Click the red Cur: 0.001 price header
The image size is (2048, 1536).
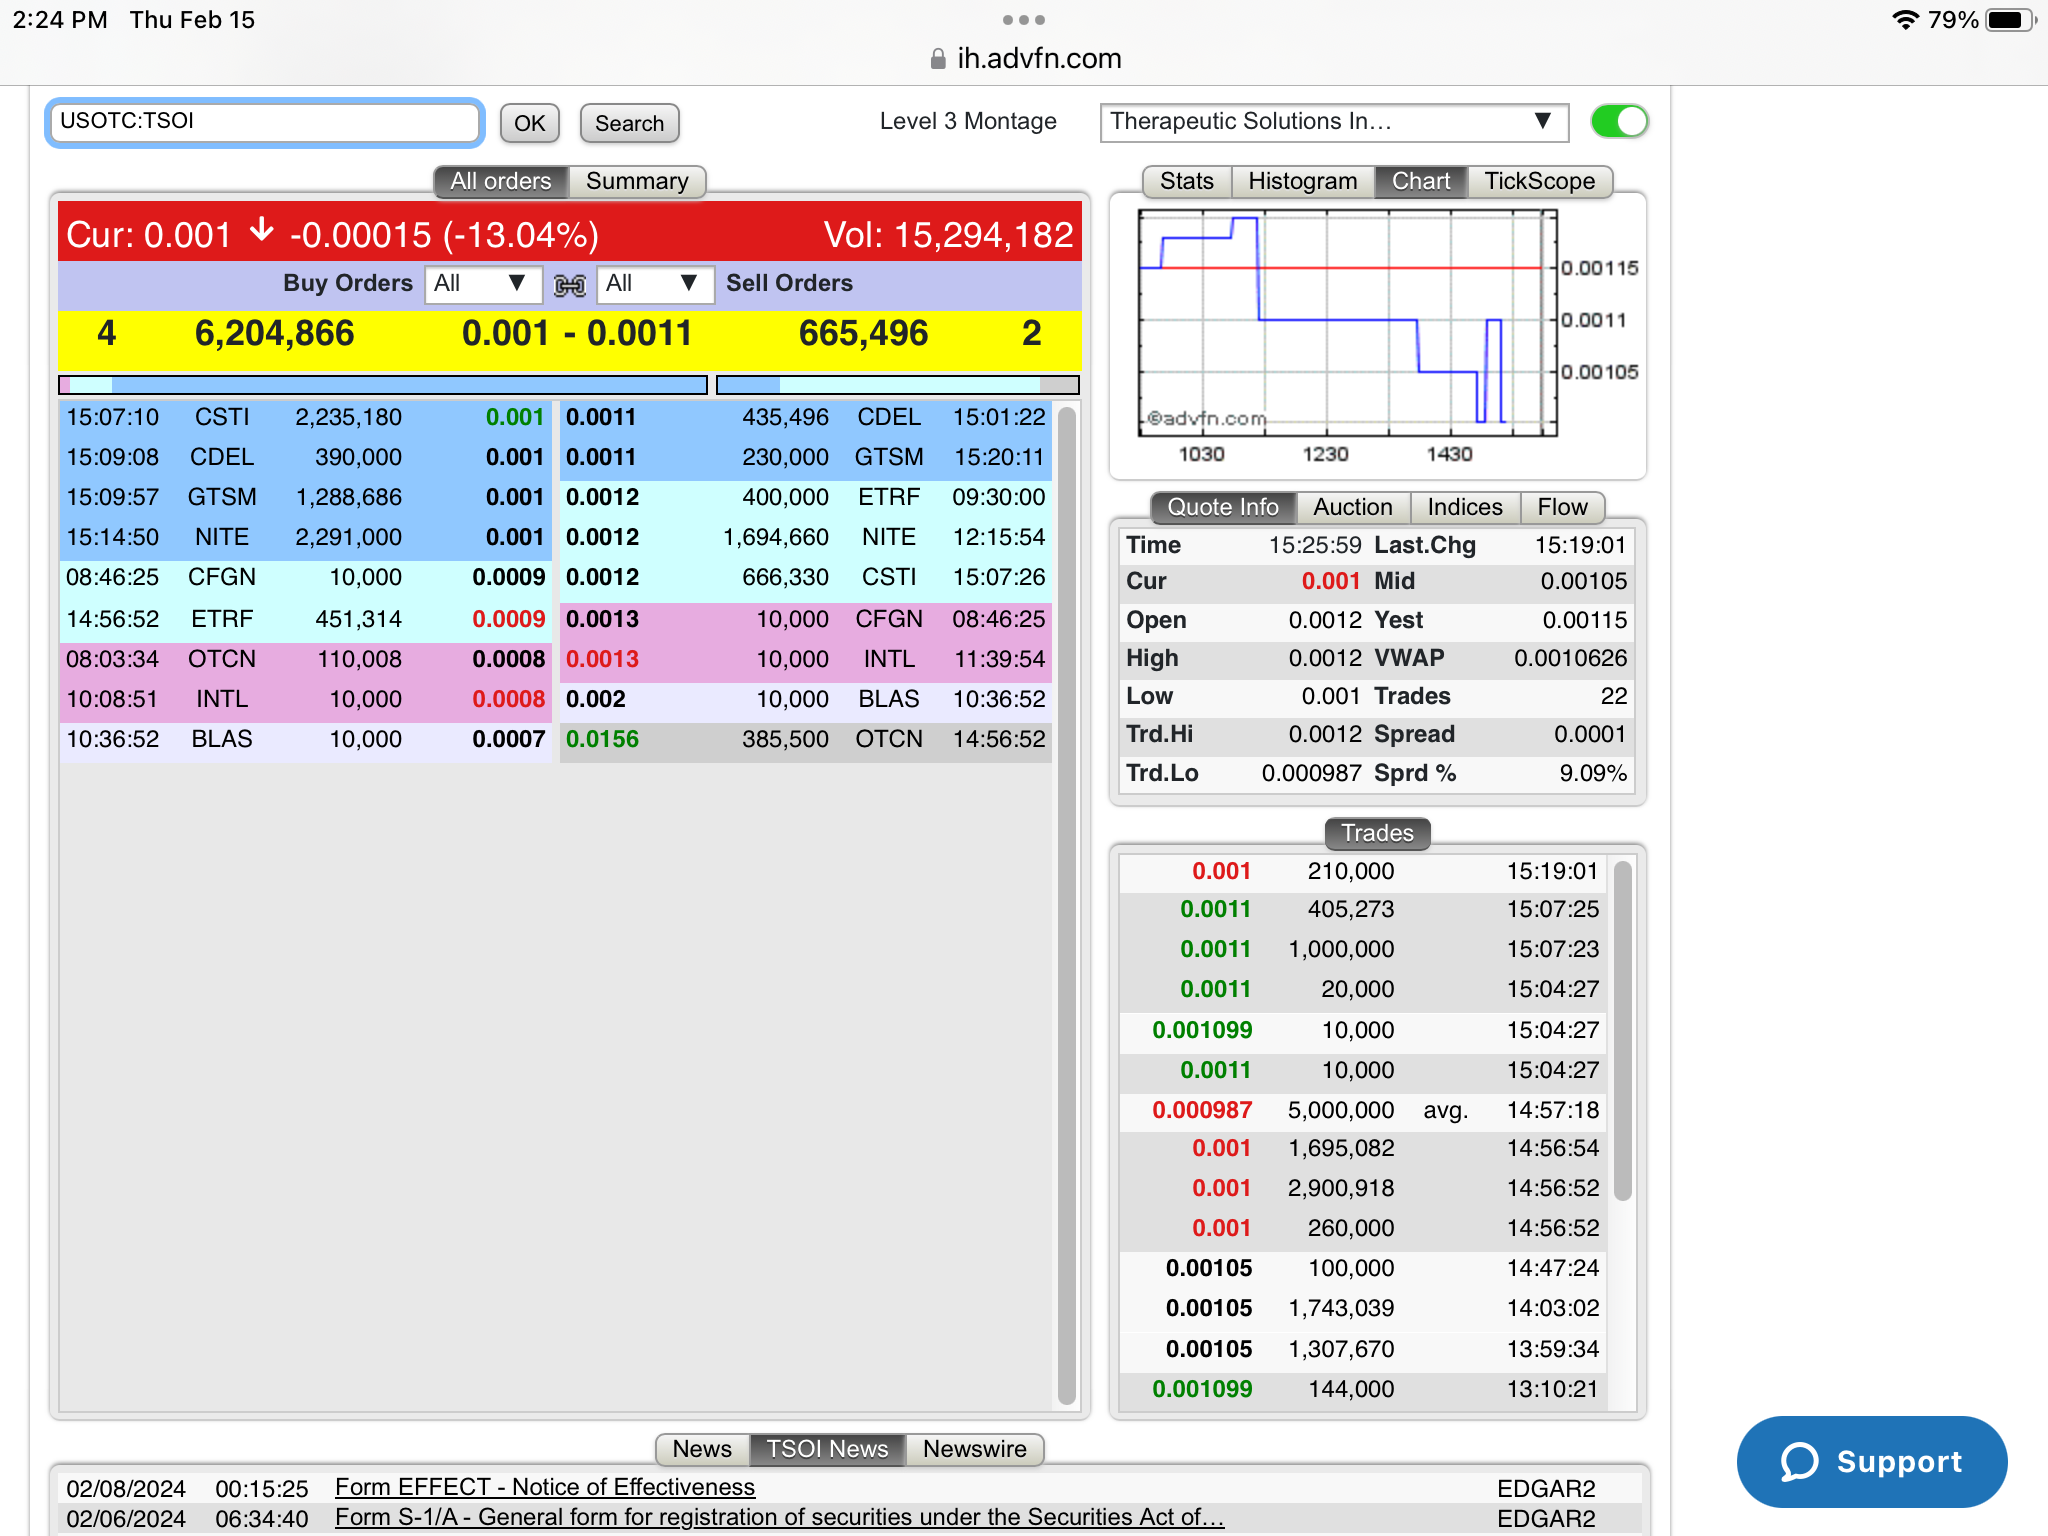333,235
